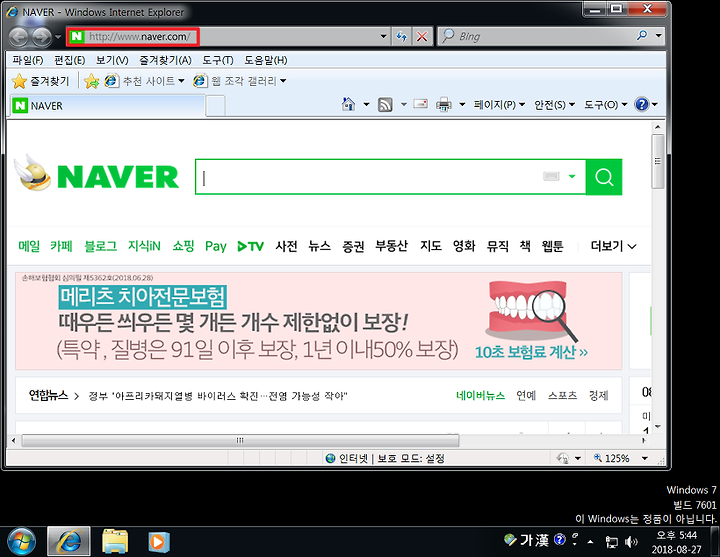Viewport: 720px width, 557px height.
Task: Open the 추천 사이트 dropdown
Action: coord(144,81)
